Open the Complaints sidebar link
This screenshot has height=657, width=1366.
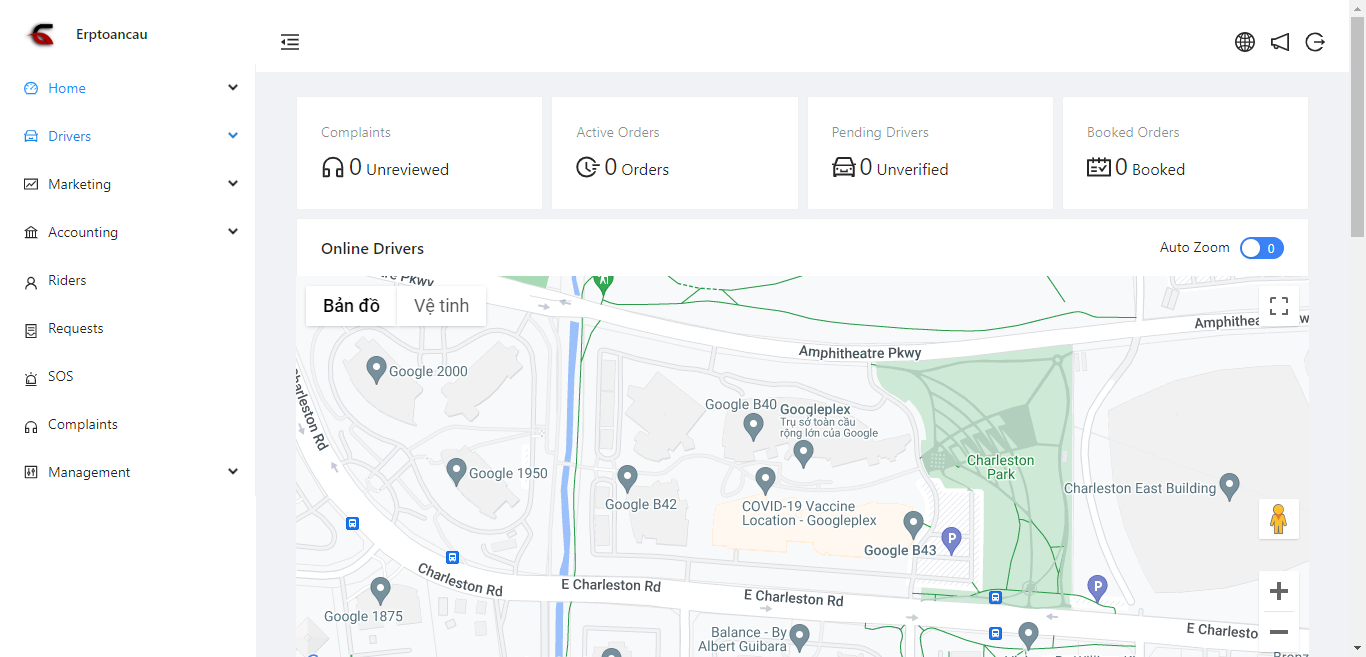point(82,425)
